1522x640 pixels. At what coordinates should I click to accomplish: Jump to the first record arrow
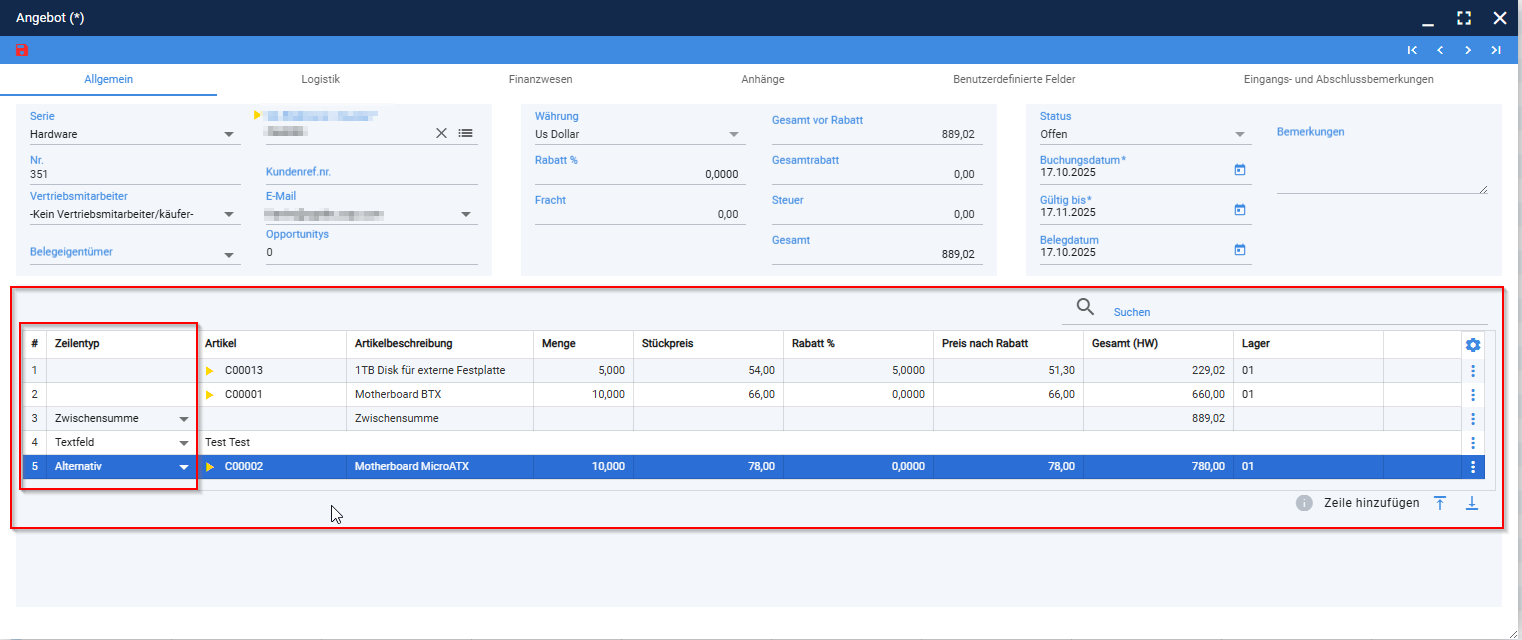1412,50
